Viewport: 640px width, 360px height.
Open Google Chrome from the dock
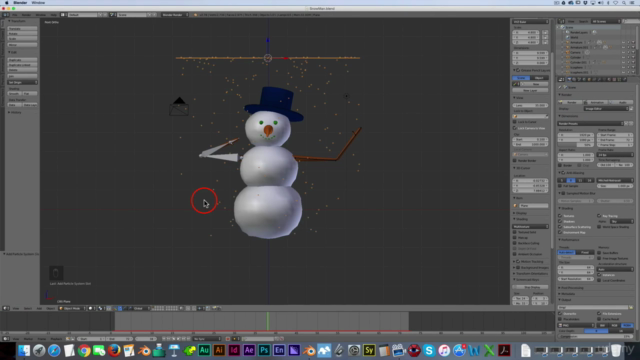point(84,350)
